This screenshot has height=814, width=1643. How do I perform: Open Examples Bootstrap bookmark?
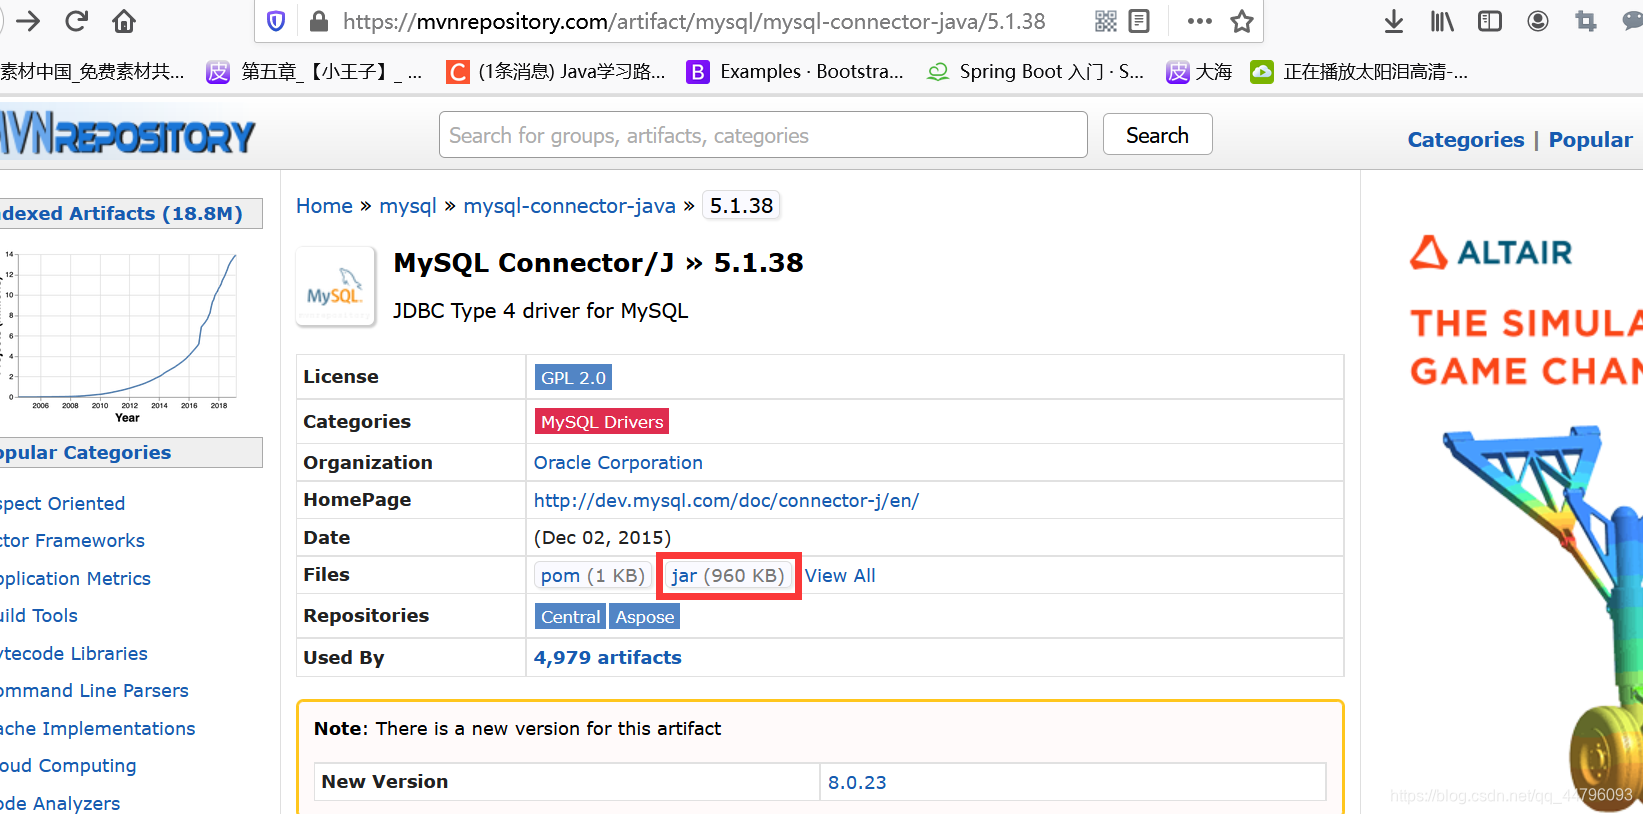pos(795,72)
